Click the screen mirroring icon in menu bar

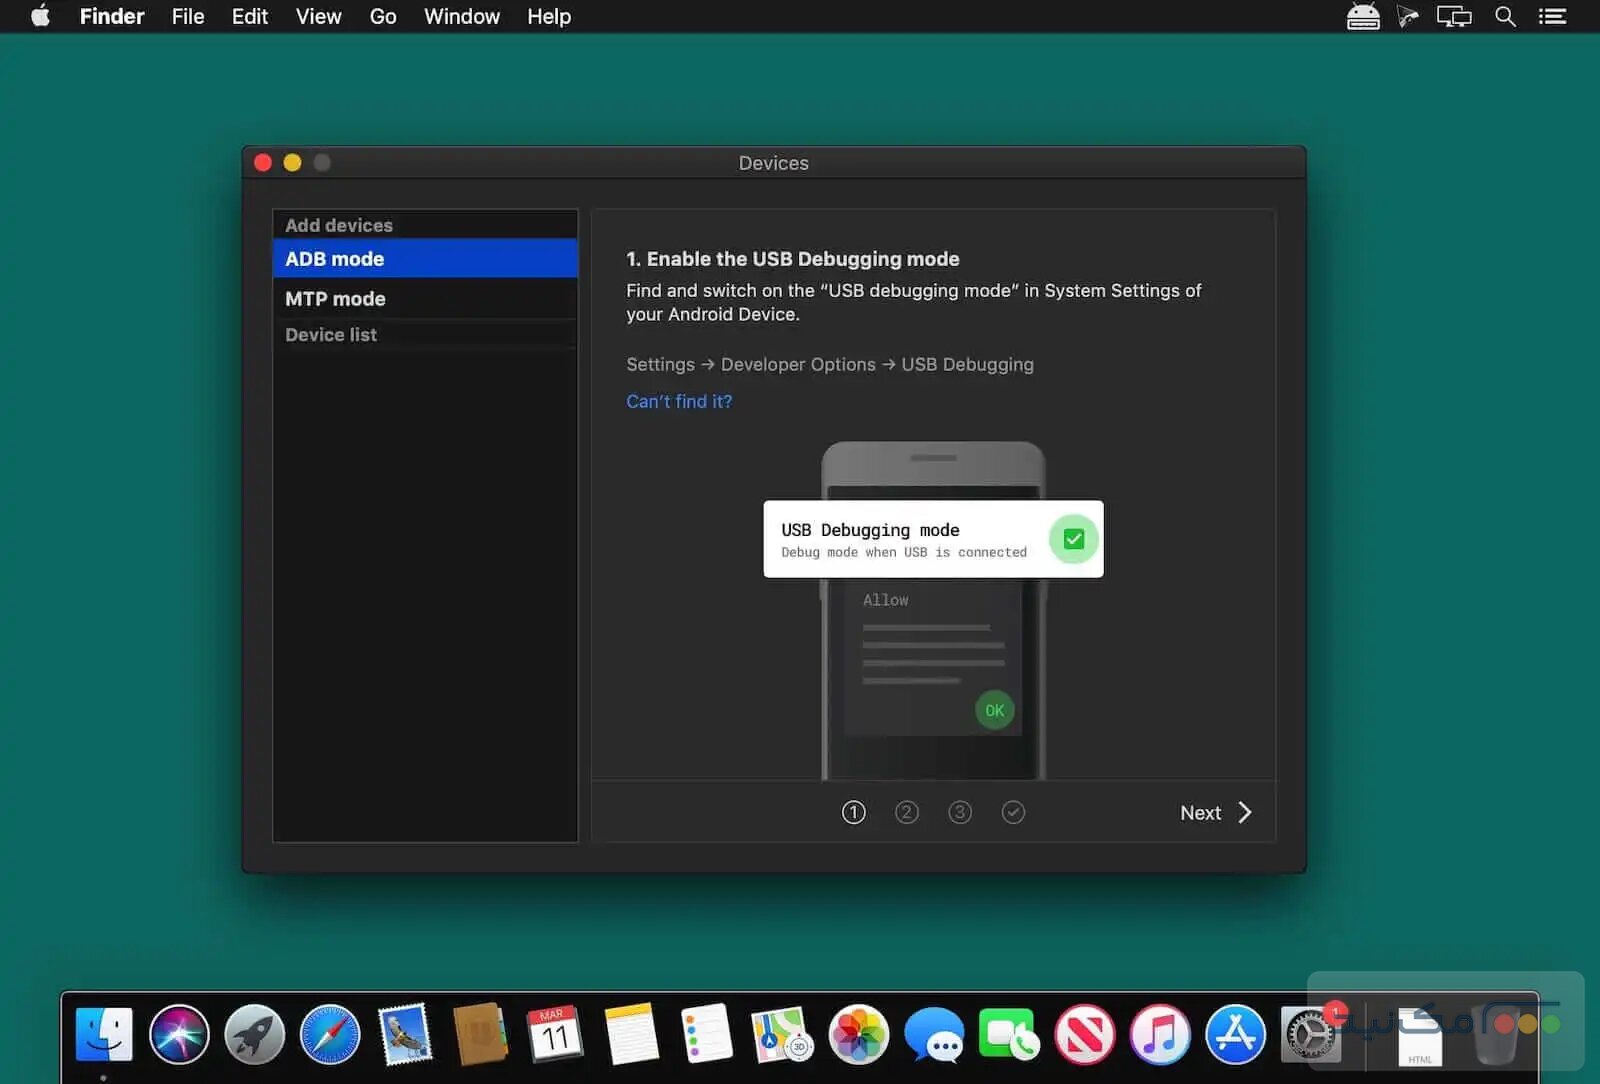1454,16
